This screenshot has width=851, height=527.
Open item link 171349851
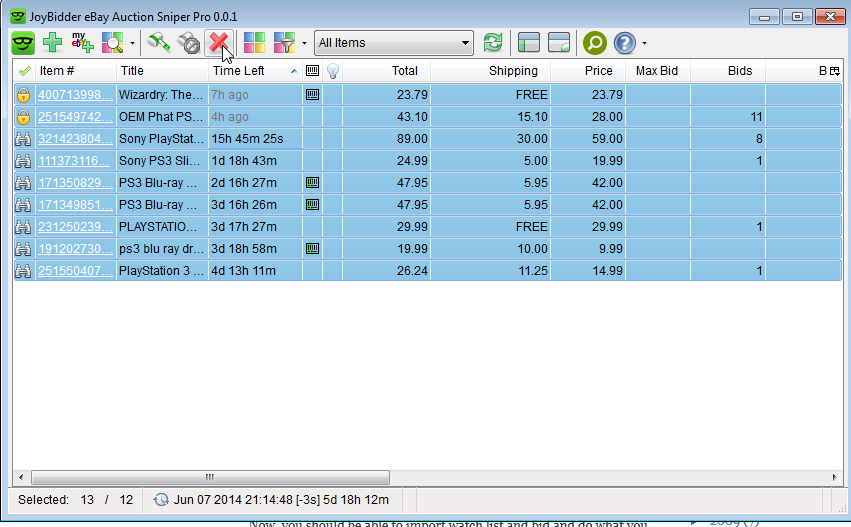(75, 205)
